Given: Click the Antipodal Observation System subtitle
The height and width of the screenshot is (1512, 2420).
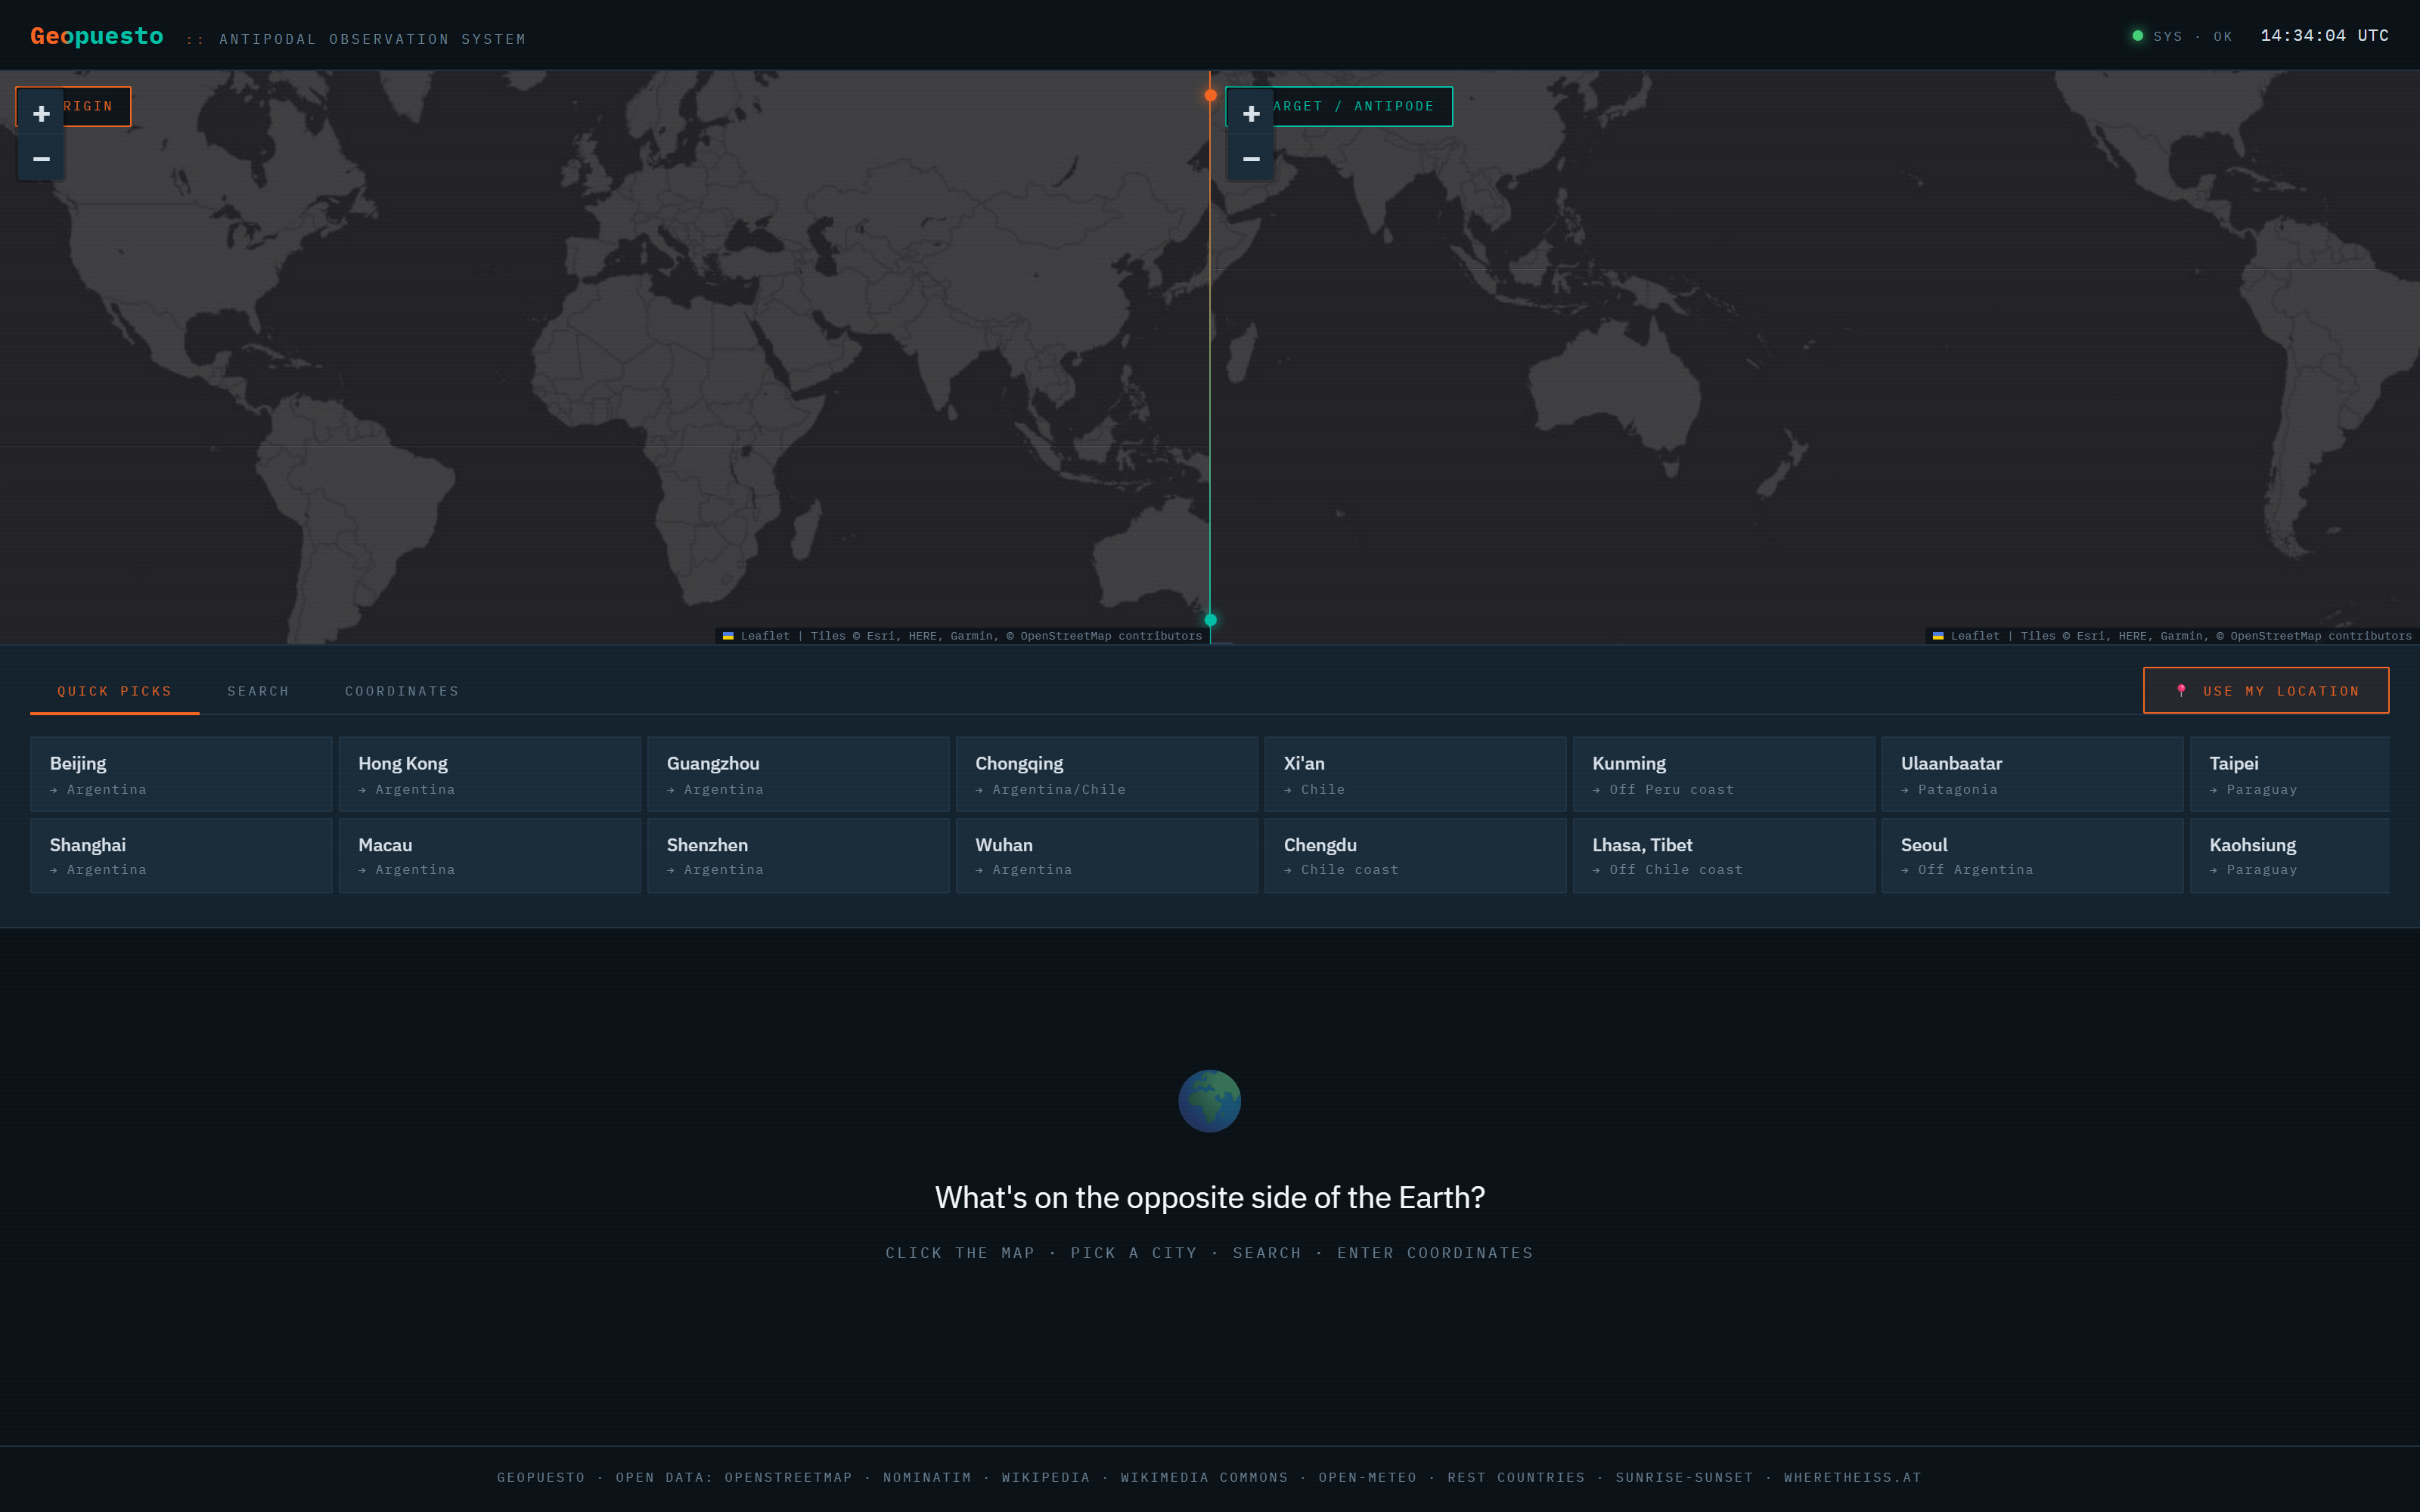Looking at the screenshot, I should [373, 39].
